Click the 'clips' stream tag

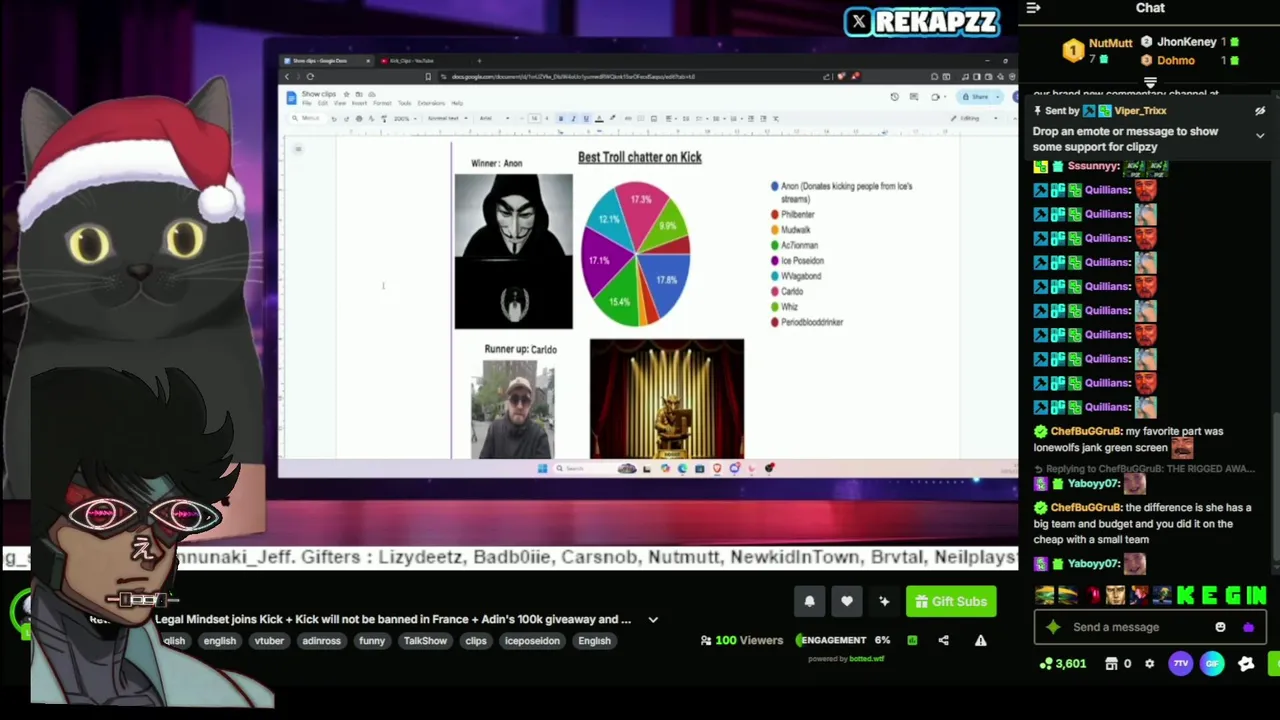[476, 641]
